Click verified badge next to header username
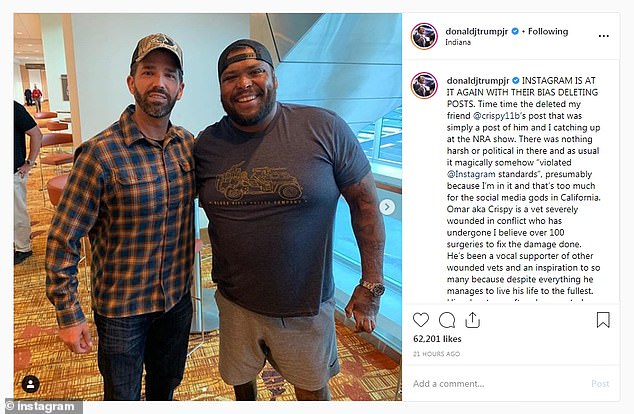This screenshot has width=634, height=414. point(516,31)
